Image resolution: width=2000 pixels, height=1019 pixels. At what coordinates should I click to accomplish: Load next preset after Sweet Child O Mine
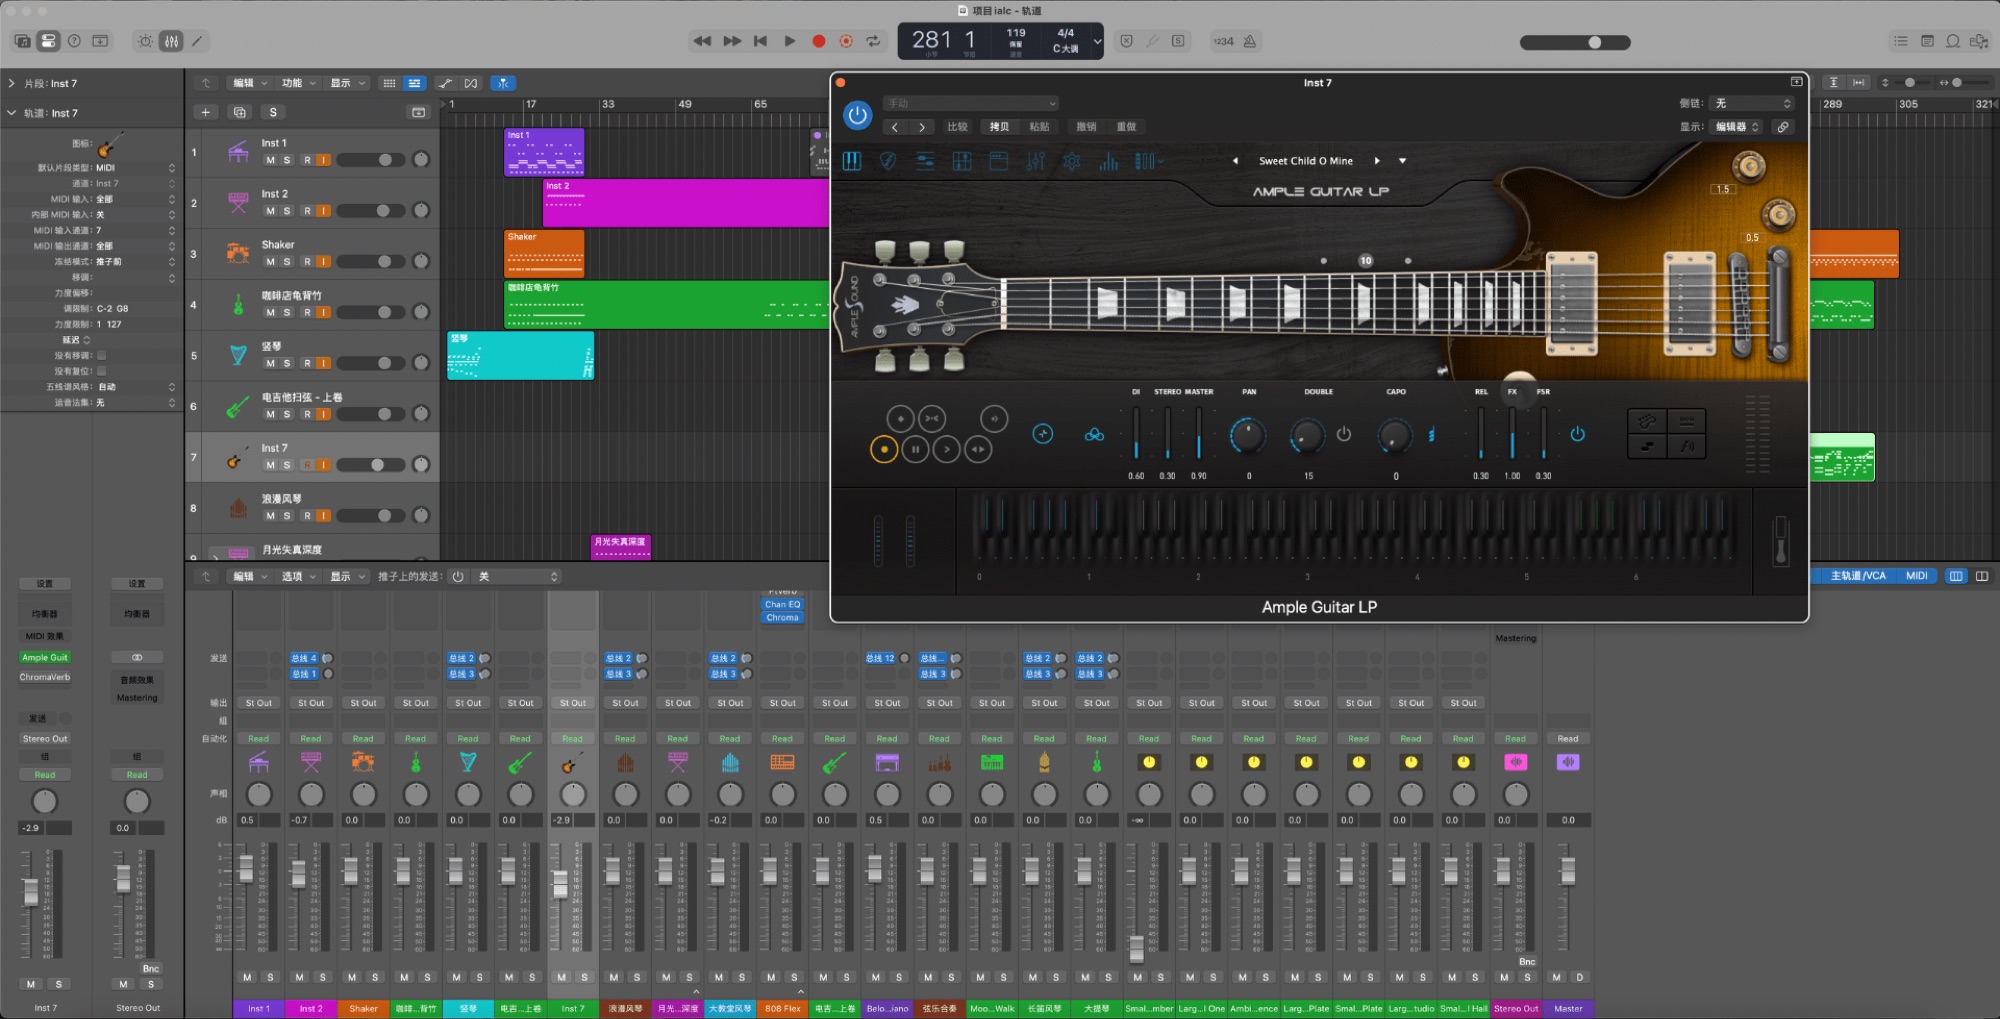pyautogui.click(x=1377, y=161)
